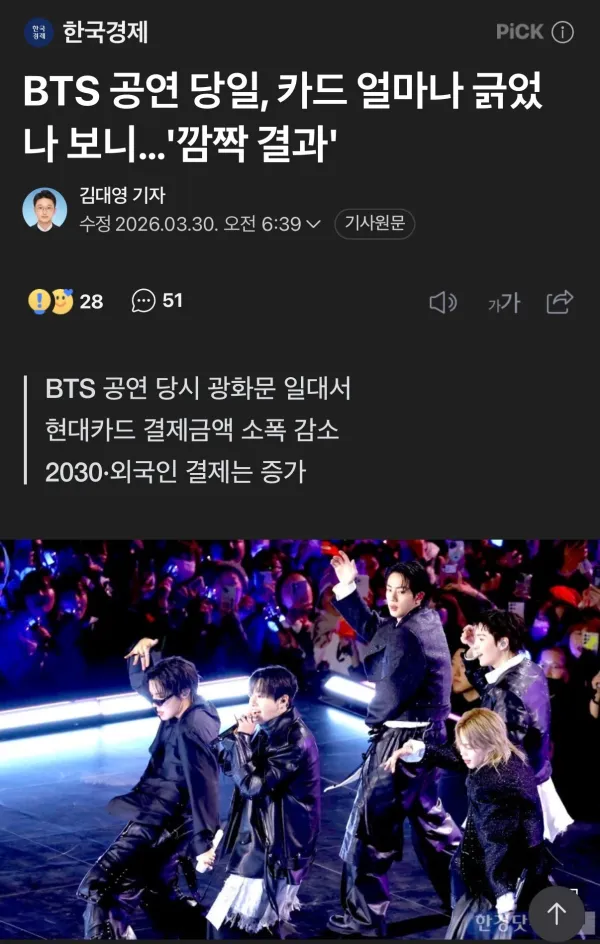Image resolution: width=600 pixels, height=944 pixels.
Task: Click the 기사원문 button
Action: [x=374, y=224]
